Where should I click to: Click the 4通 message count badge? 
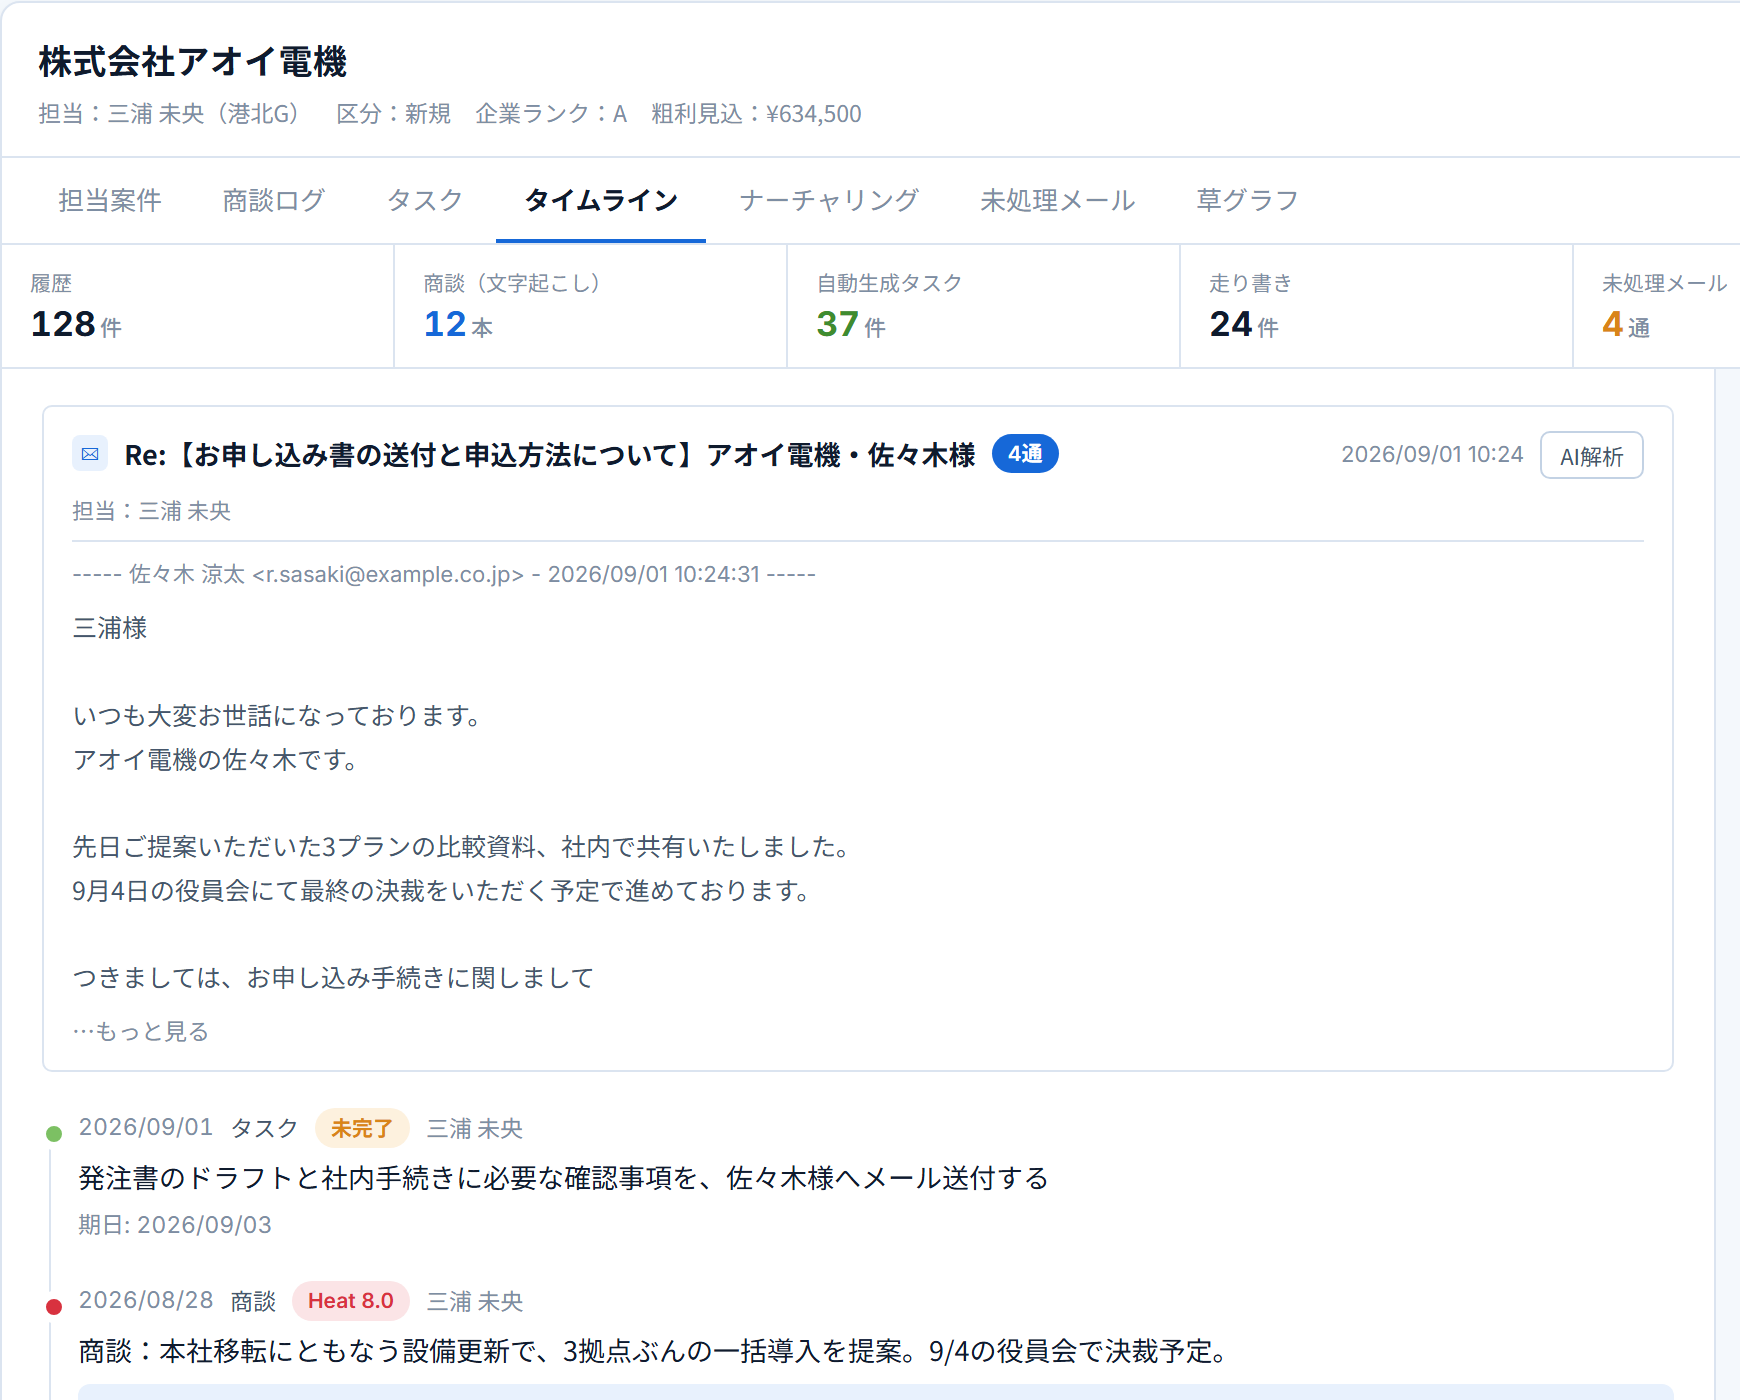(x=1025, y=454)
